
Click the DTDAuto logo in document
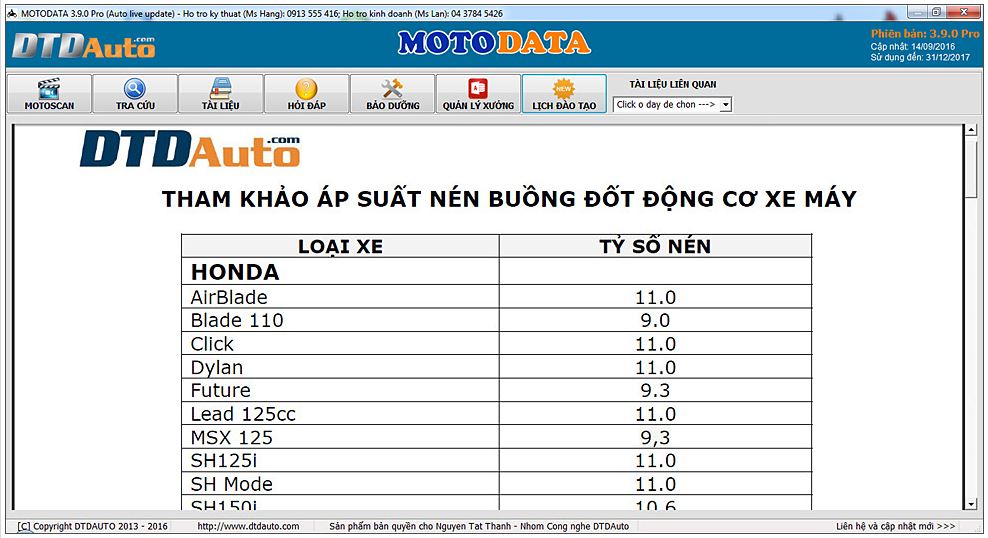pos(190,149)
